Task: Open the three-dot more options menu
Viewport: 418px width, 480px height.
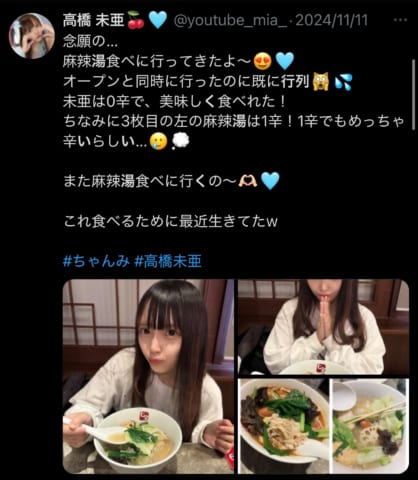Action: [400, 20]
